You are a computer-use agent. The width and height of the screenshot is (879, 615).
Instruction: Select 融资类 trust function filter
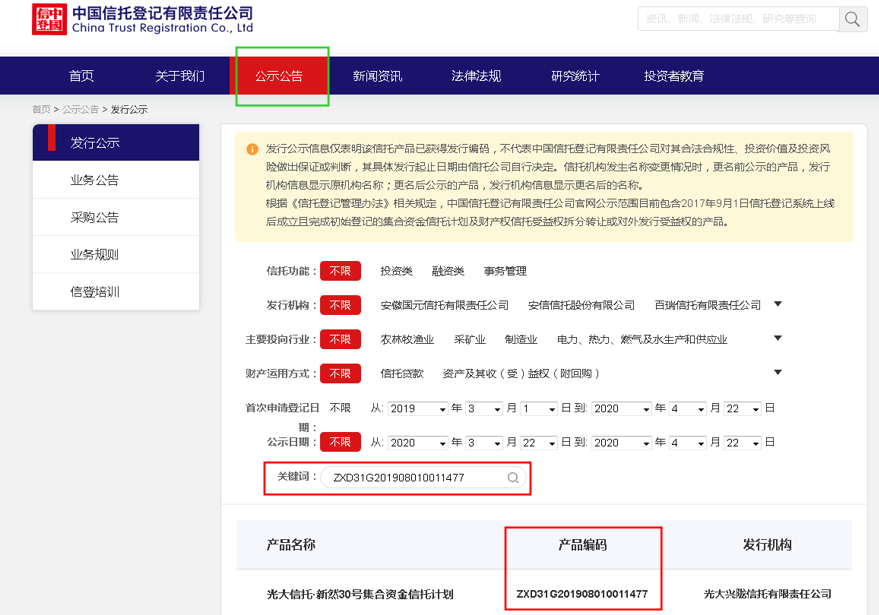(x=448, y=271)
